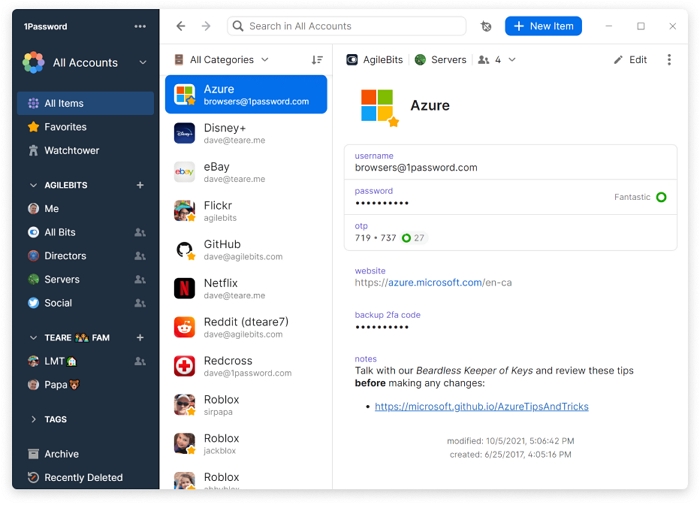Screen dimensions: 700x505
Task: Click the New Item button
Action: coord(543,26)
